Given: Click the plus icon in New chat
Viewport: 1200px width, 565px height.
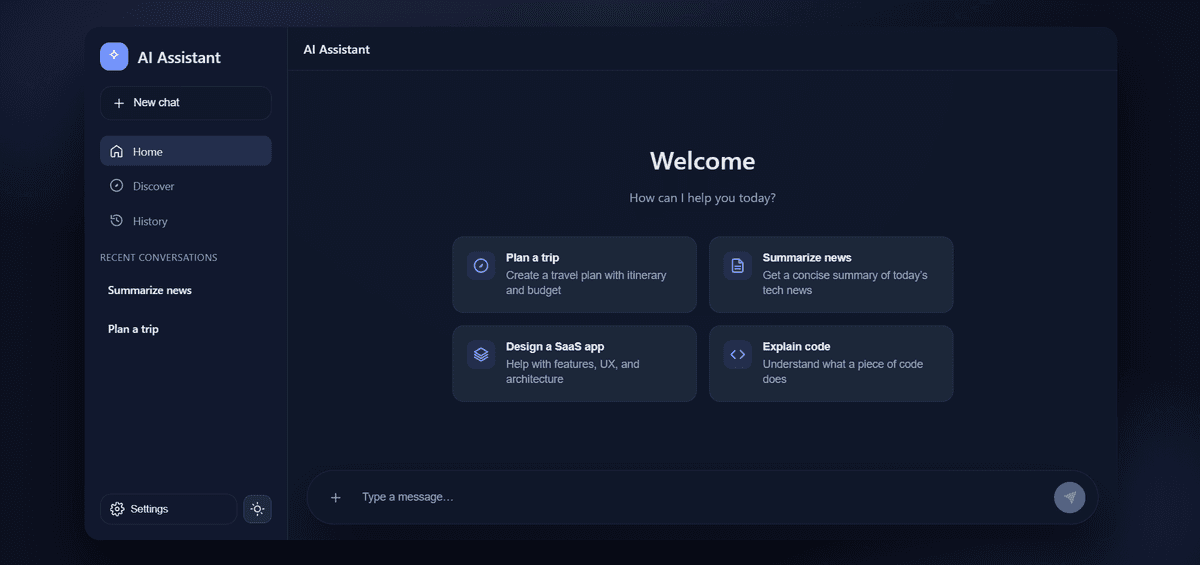Looking at the screenshot, I should pos(119,103).
